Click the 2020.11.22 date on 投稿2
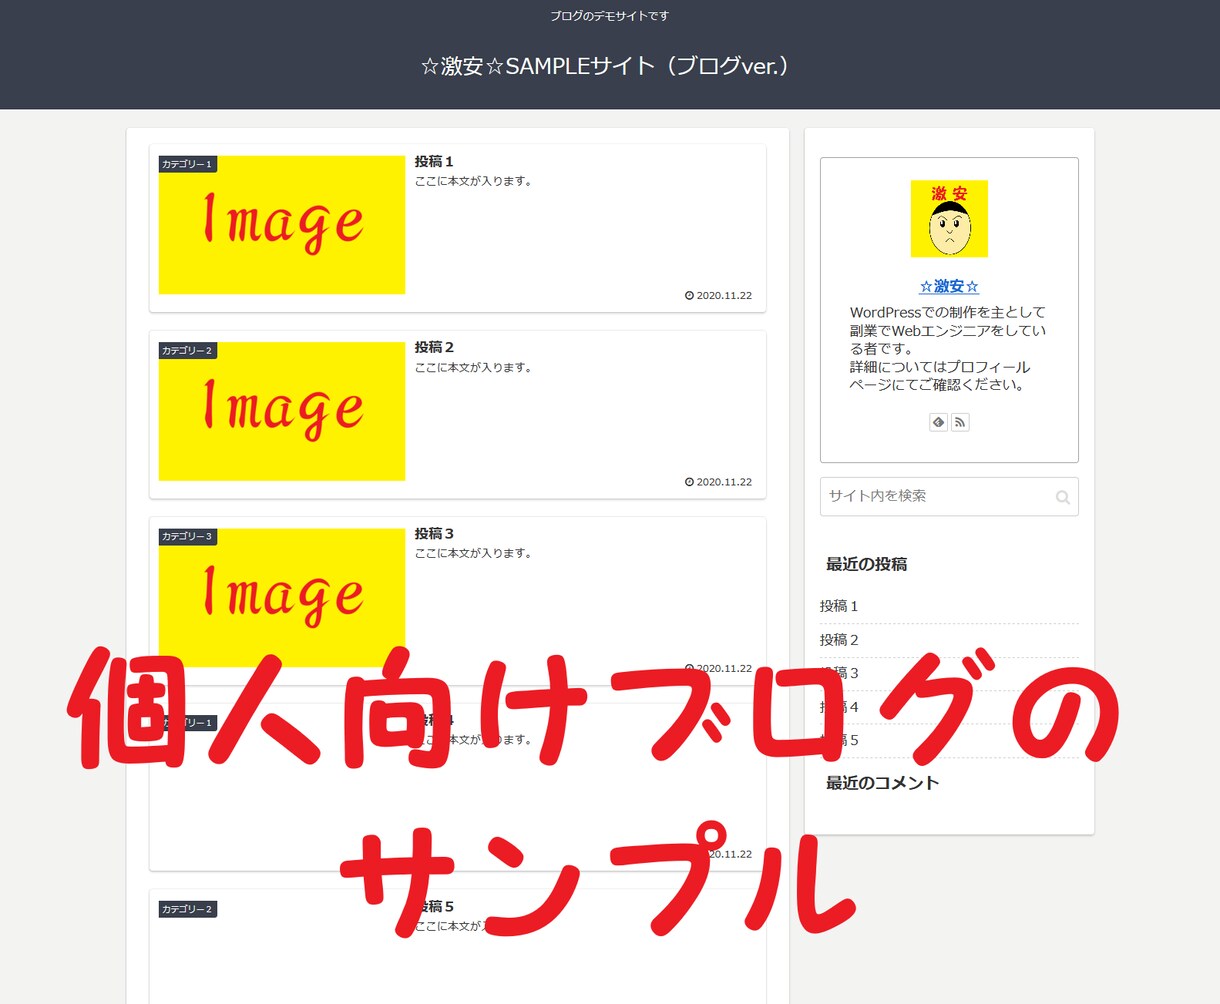Image resolution: width=1220 pixels, height=1004 pixels. [724, 482]
